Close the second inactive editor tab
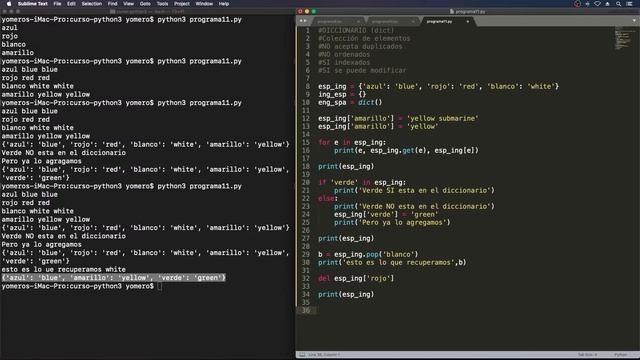The width and height of the screenshot is (640, 360). (413, 21)
